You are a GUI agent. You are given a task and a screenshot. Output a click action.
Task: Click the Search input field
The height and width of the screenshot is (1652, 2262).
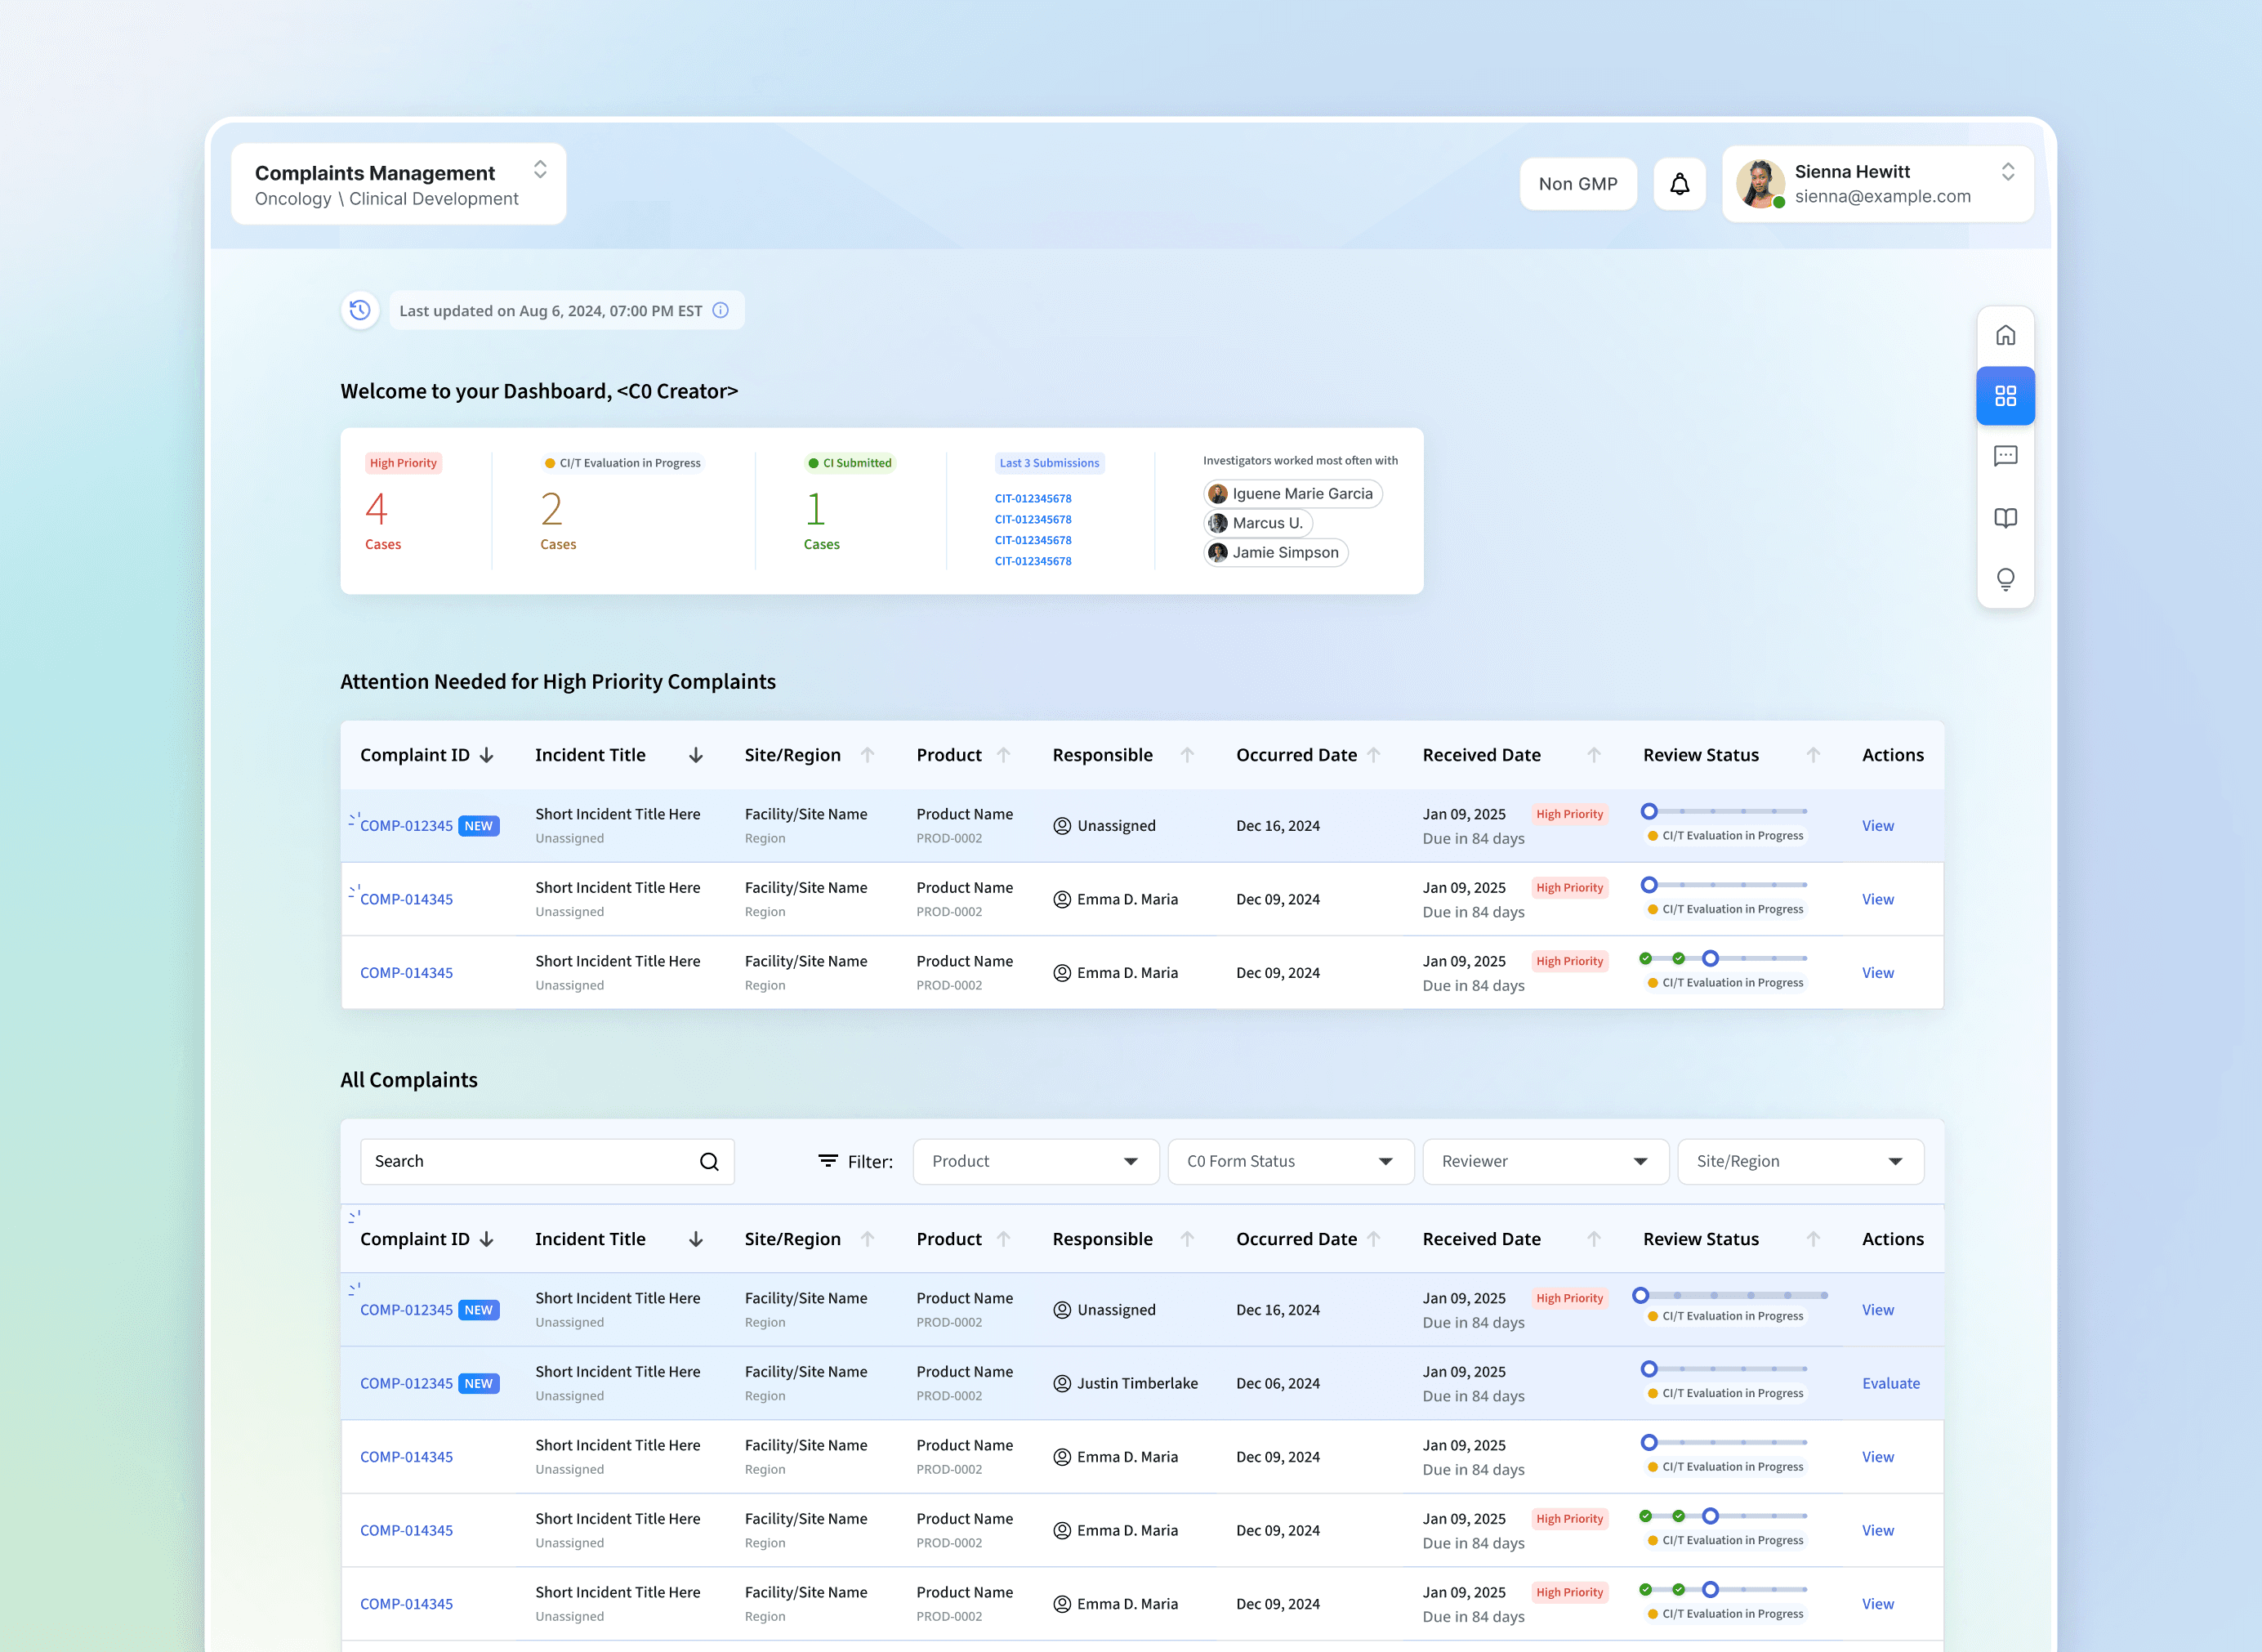(x=547, y=1161)
